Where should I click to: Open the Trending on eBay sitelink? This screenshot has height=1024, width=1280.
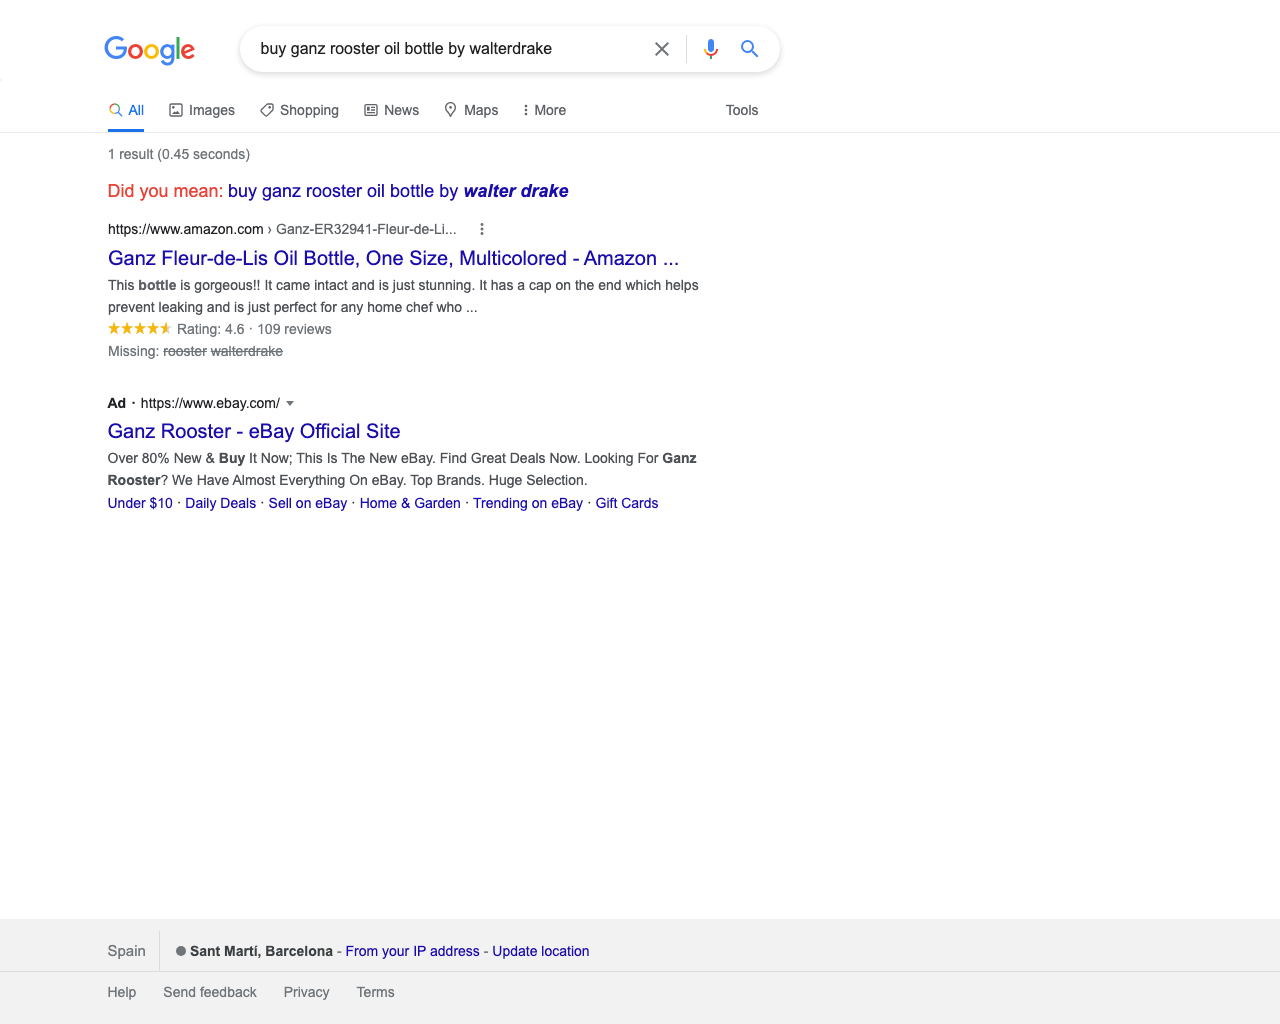point(527,503)
